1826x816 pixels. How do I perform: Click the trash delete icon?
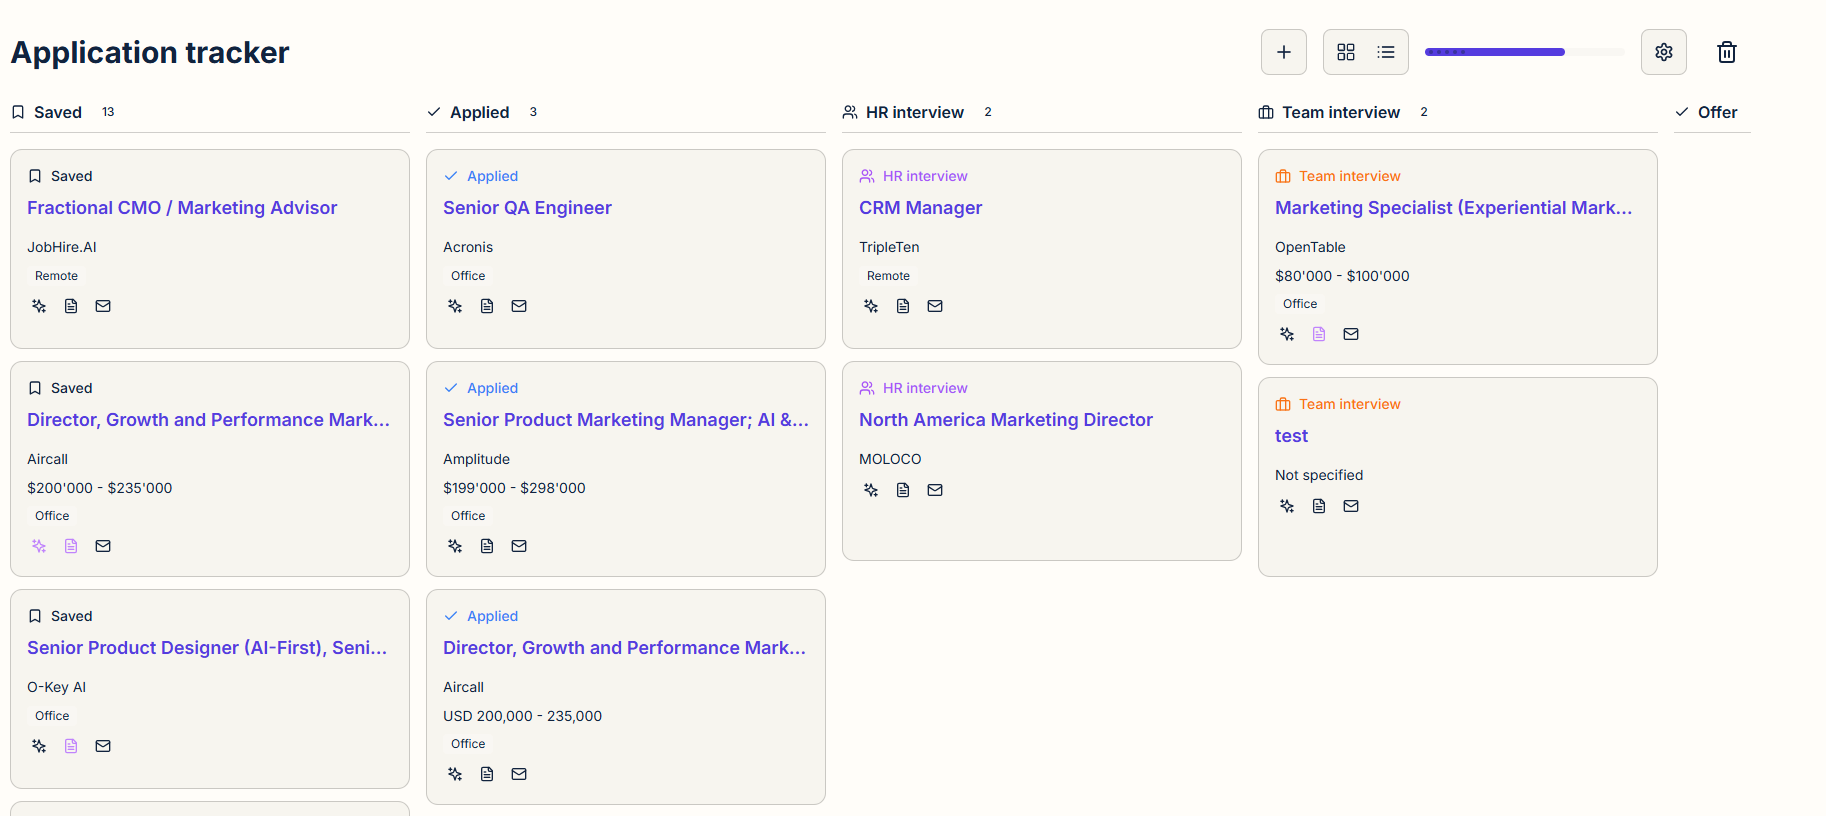point(1726,52)
